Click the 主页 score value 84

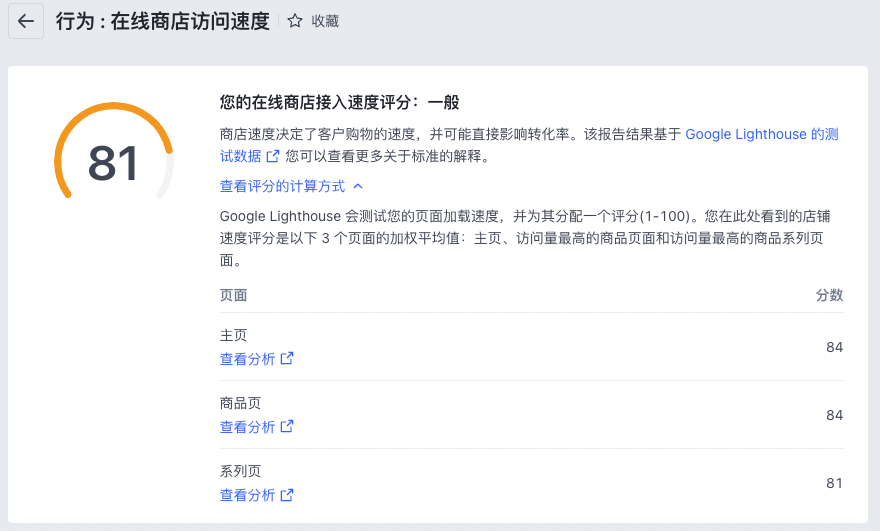835,347
